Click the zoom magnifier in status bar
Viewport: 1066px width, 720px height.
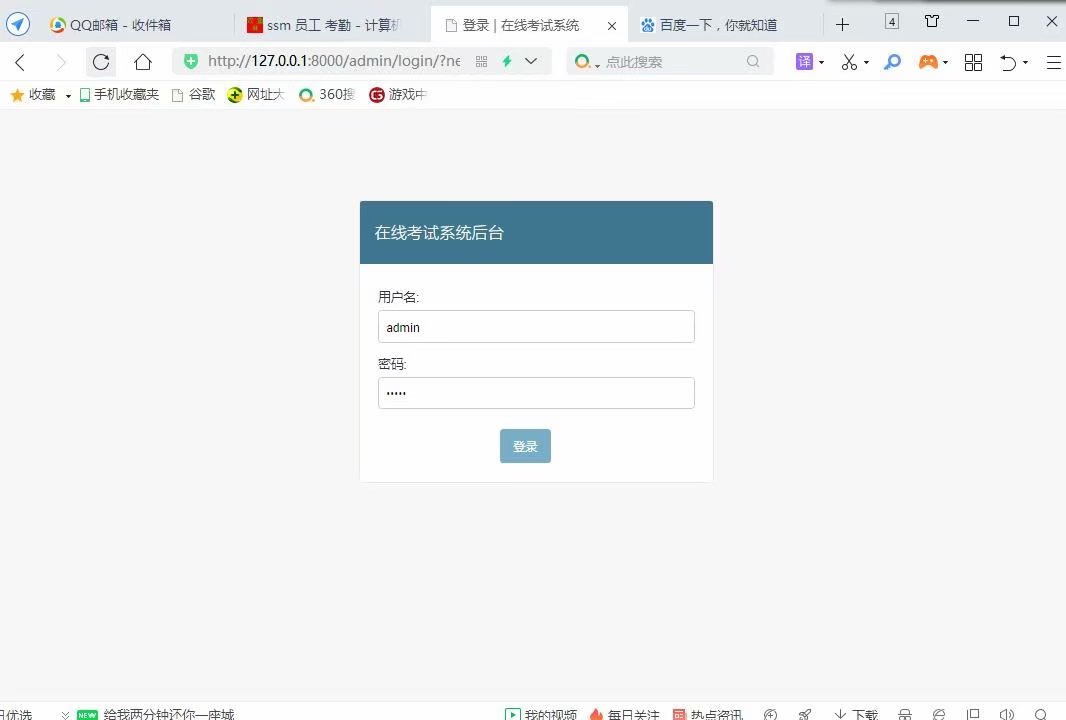pyautogui.click(x=1040, y=715)
